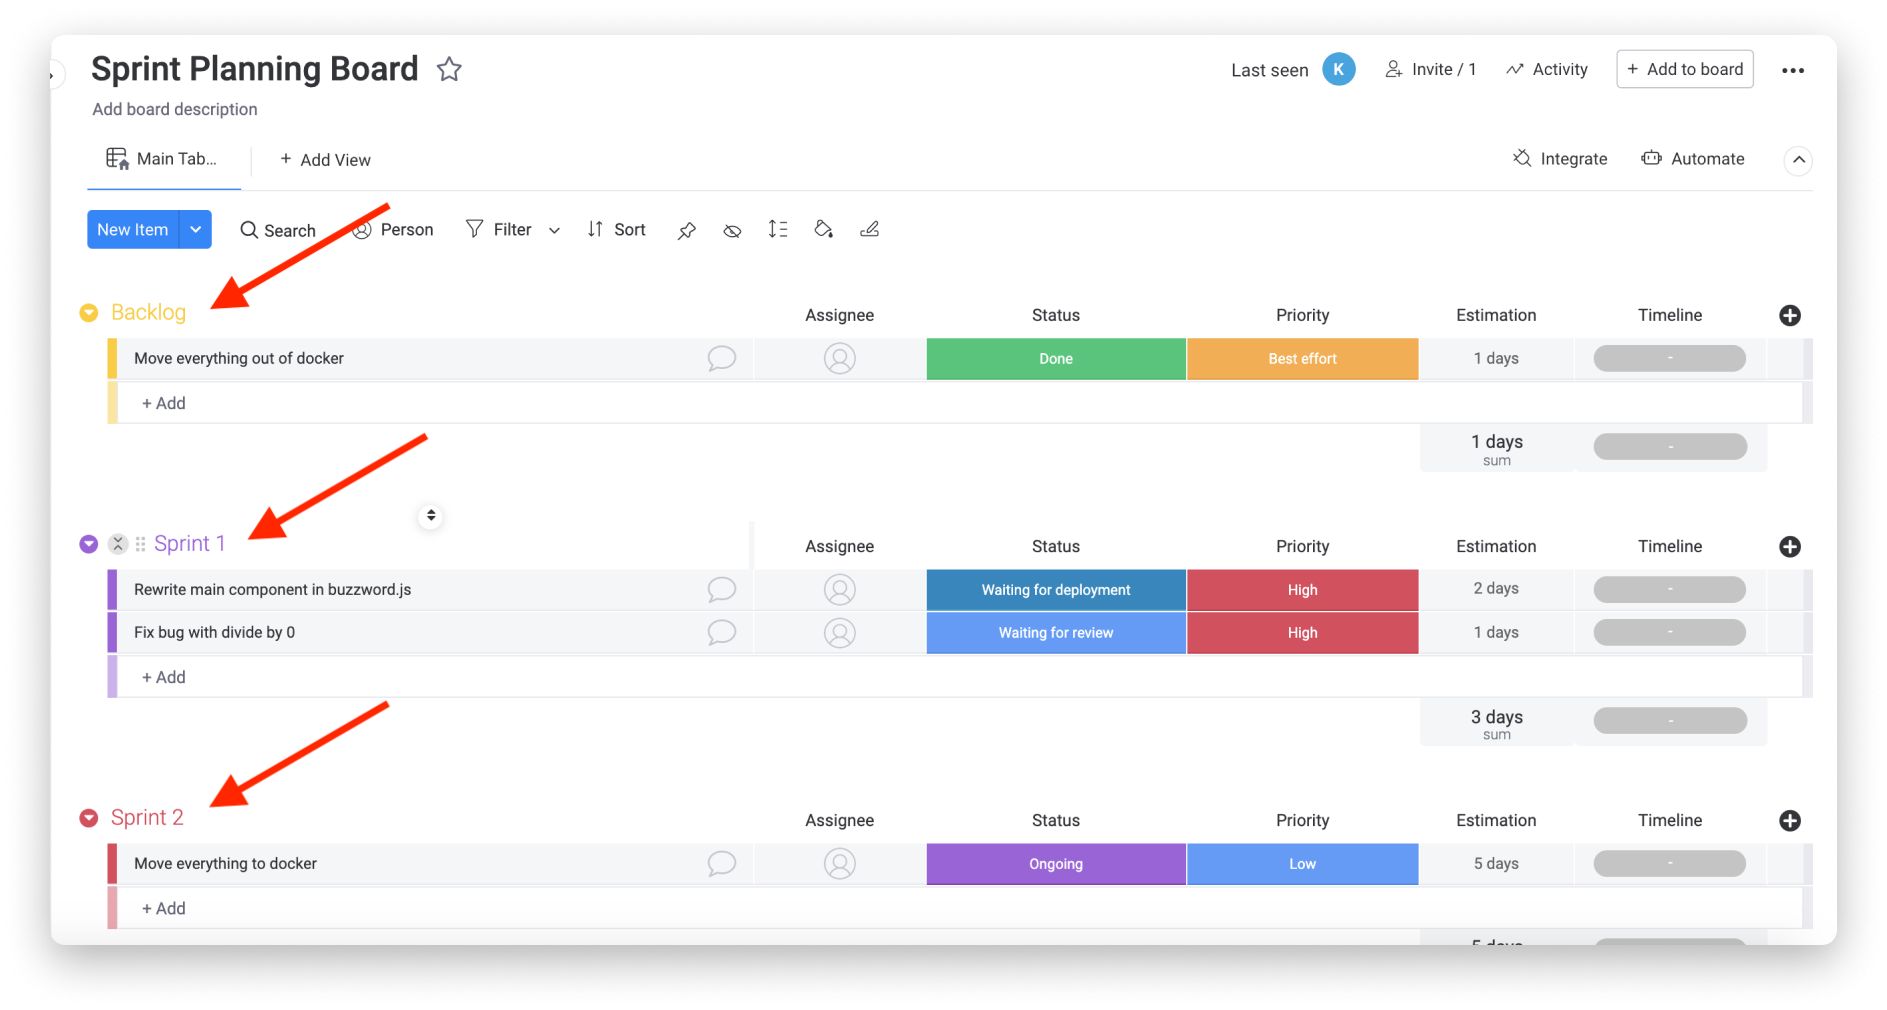Set timeline for Move everything out of docker
This screenshot has width=1887, height=1010.
tap(1669, 358)
